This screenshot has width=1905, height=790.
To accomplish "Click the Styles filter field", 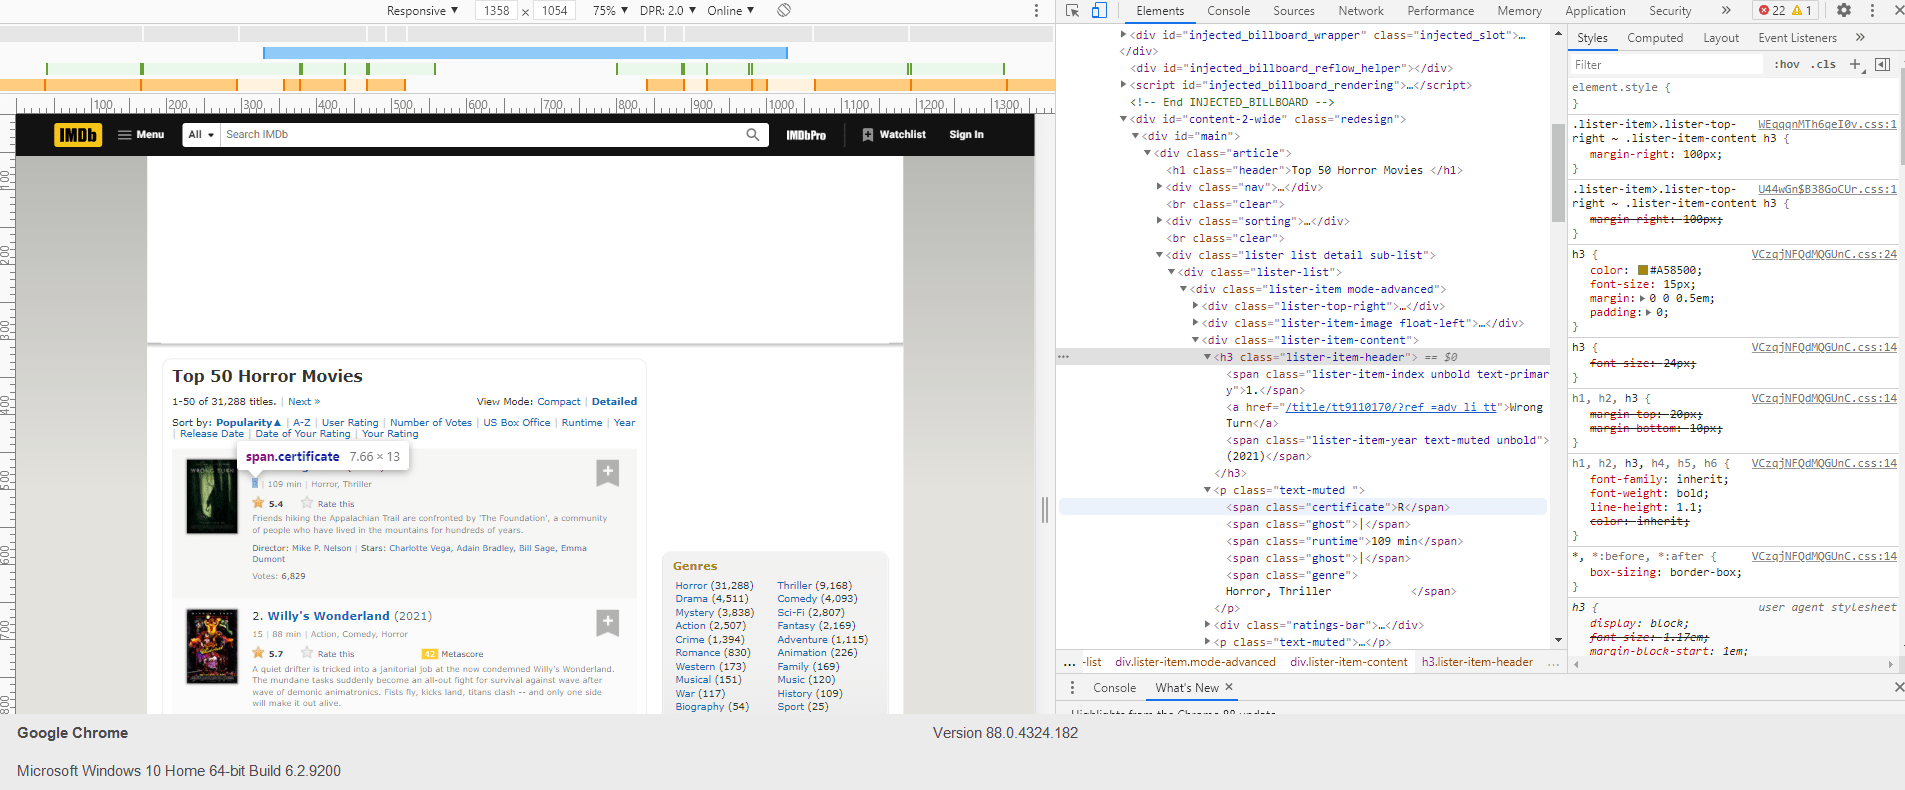I will click(x=1665, y=65).
